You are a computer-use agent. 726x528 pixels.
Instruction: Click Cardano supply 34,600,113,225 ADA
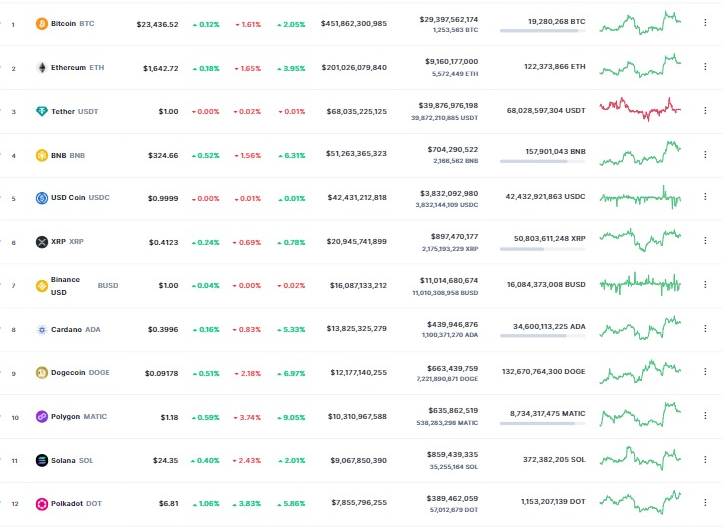pyautogui.click(x=549, y=327)
